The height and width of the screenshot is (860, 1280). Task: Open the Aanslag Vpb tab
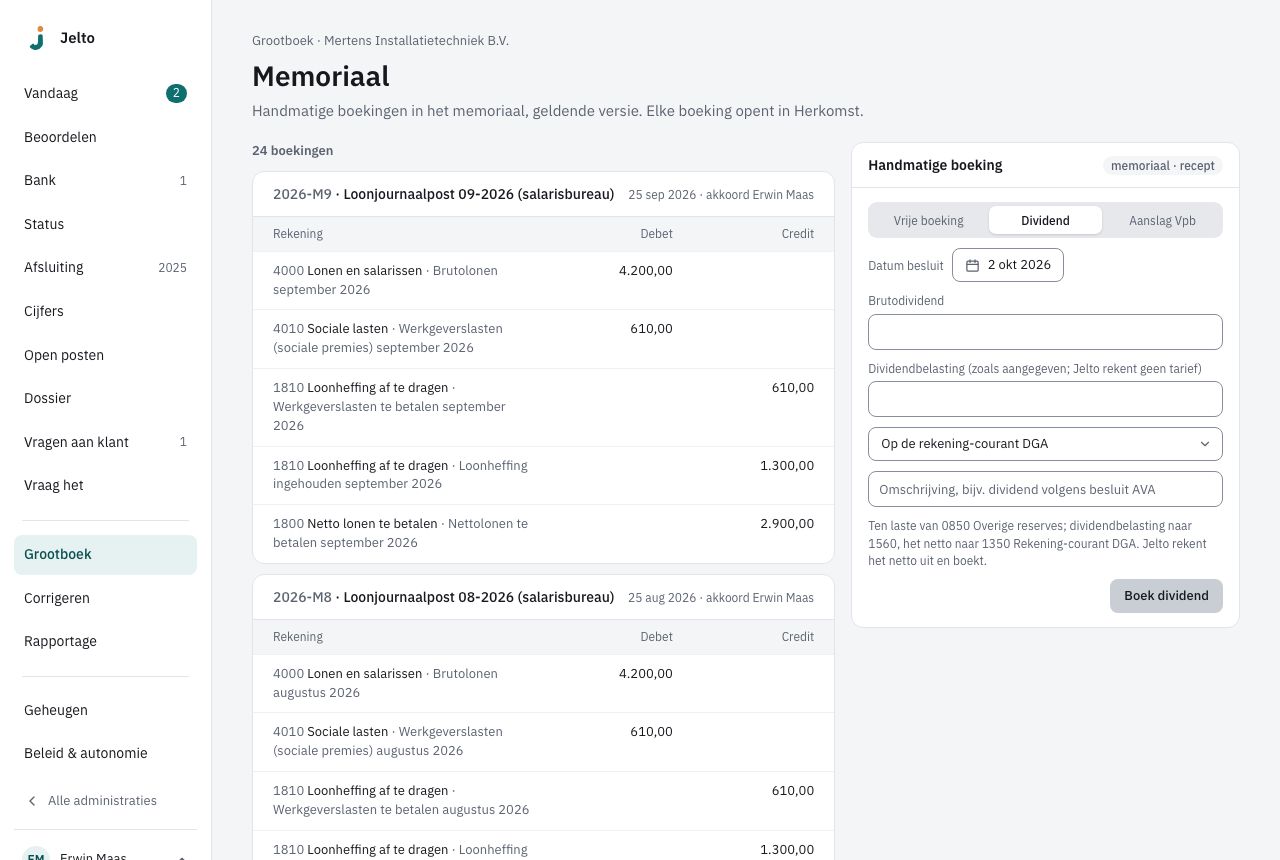tap(1162, 221)
